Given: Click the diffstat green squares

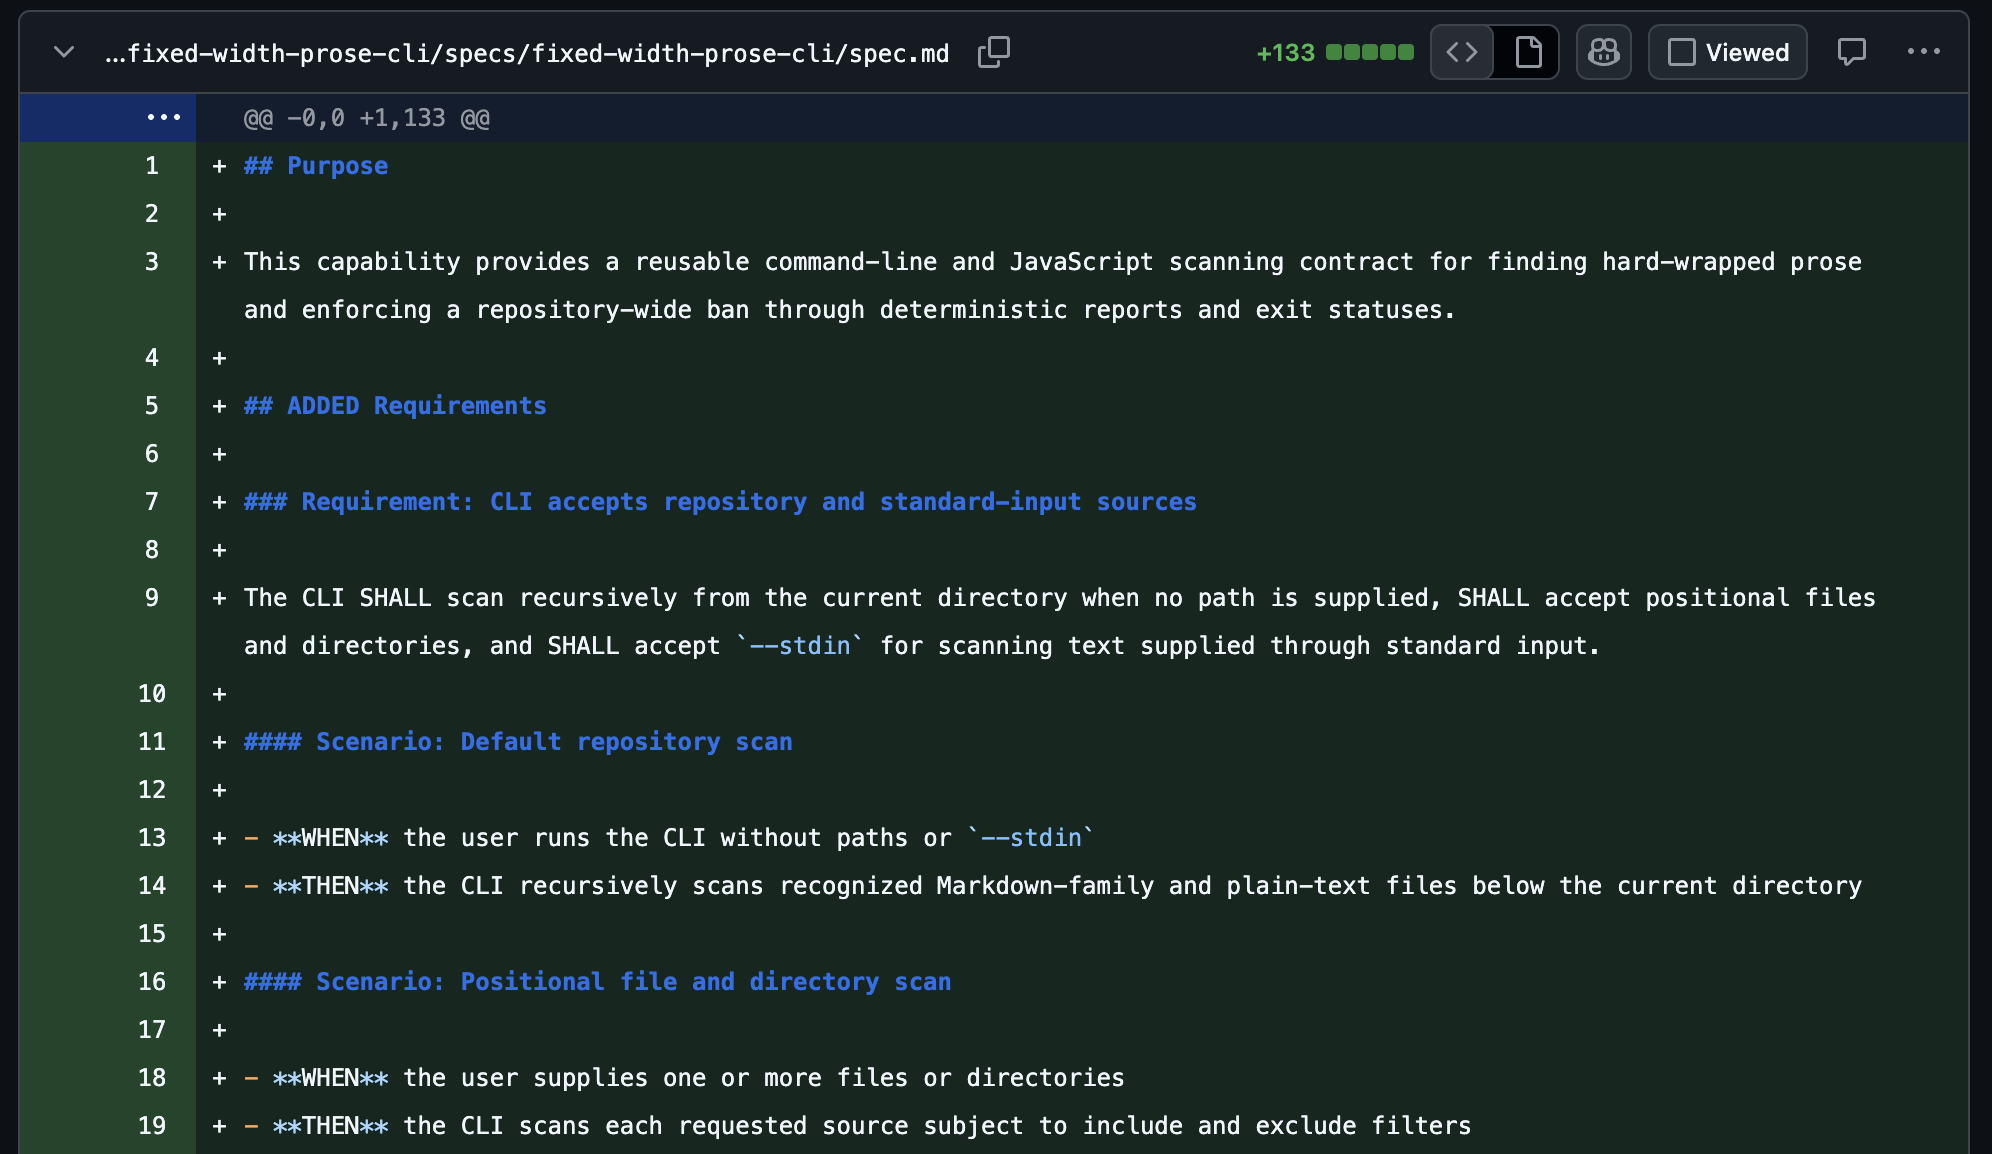Looking at the screenshot, I should (1370, 52).
